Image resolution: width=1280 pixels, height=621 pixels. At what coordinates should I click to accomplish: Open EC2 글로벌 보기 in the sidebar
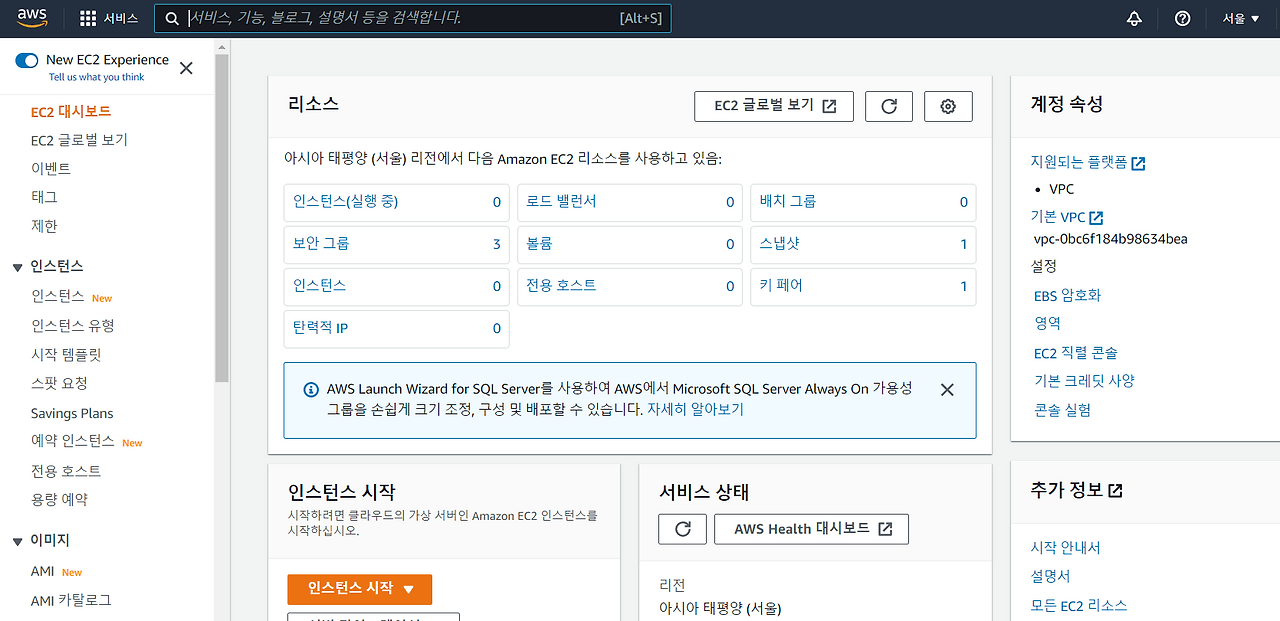[x=79, y=140]
